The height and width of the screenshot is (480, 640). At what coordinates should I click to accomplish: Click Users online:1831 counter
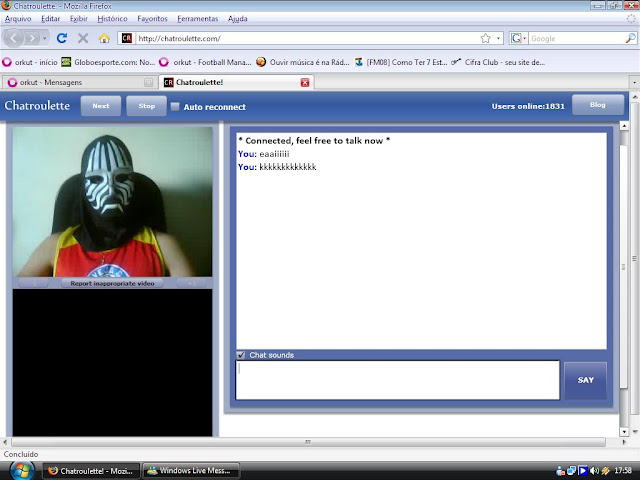pos(528,106)
